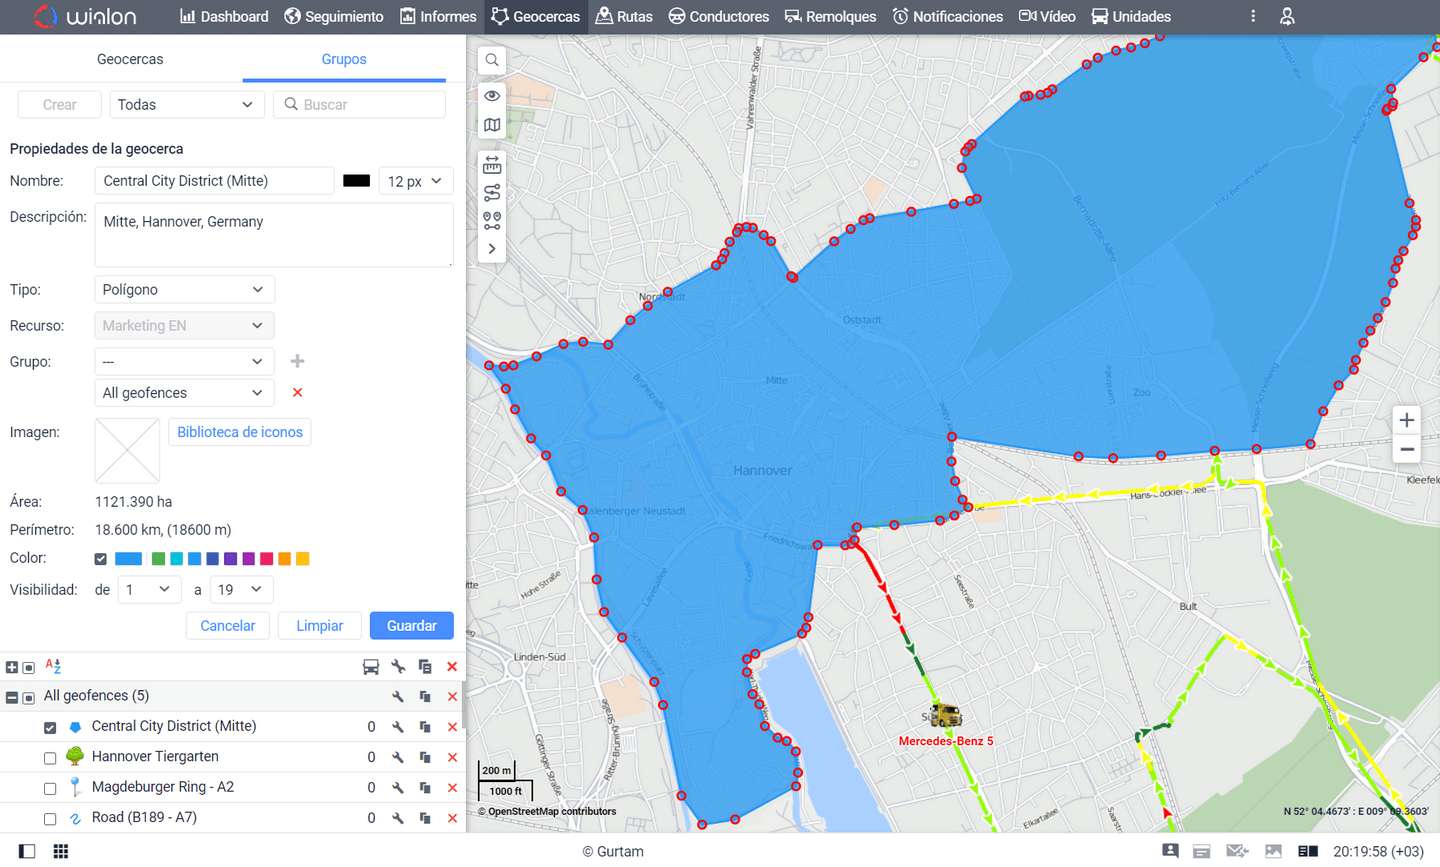Collapse the All geofences (5) group
The image size is (1440, 867).
click(11, 696)
